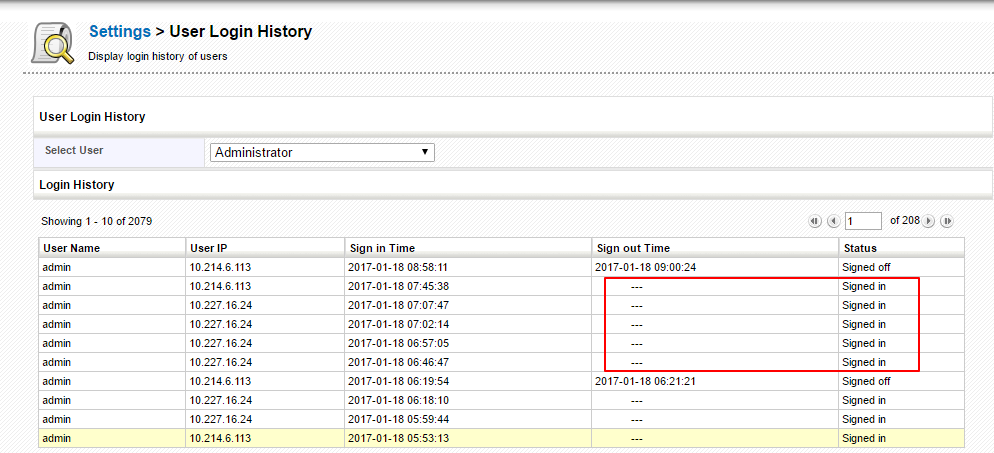Click the User Login History magnifier icon

click(x=53, y=42)
